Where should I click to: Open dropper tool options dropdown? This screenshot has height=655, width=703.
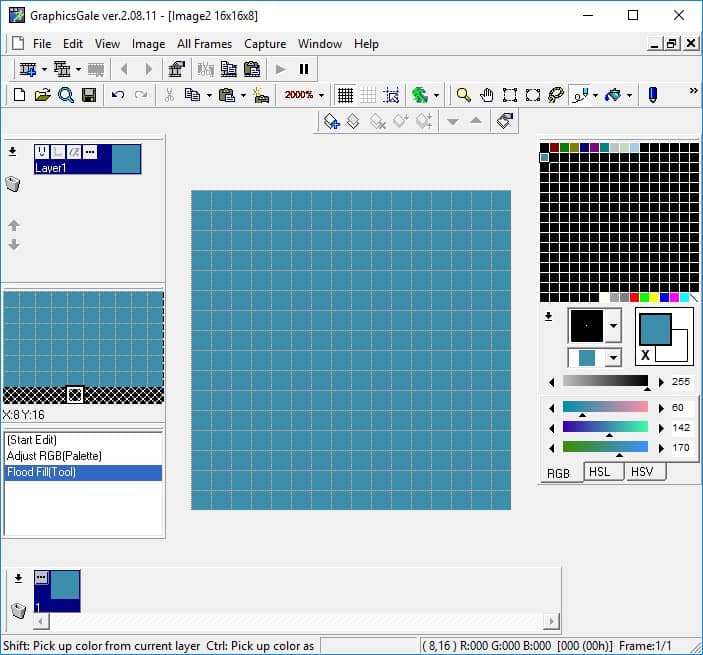point(595,95)
